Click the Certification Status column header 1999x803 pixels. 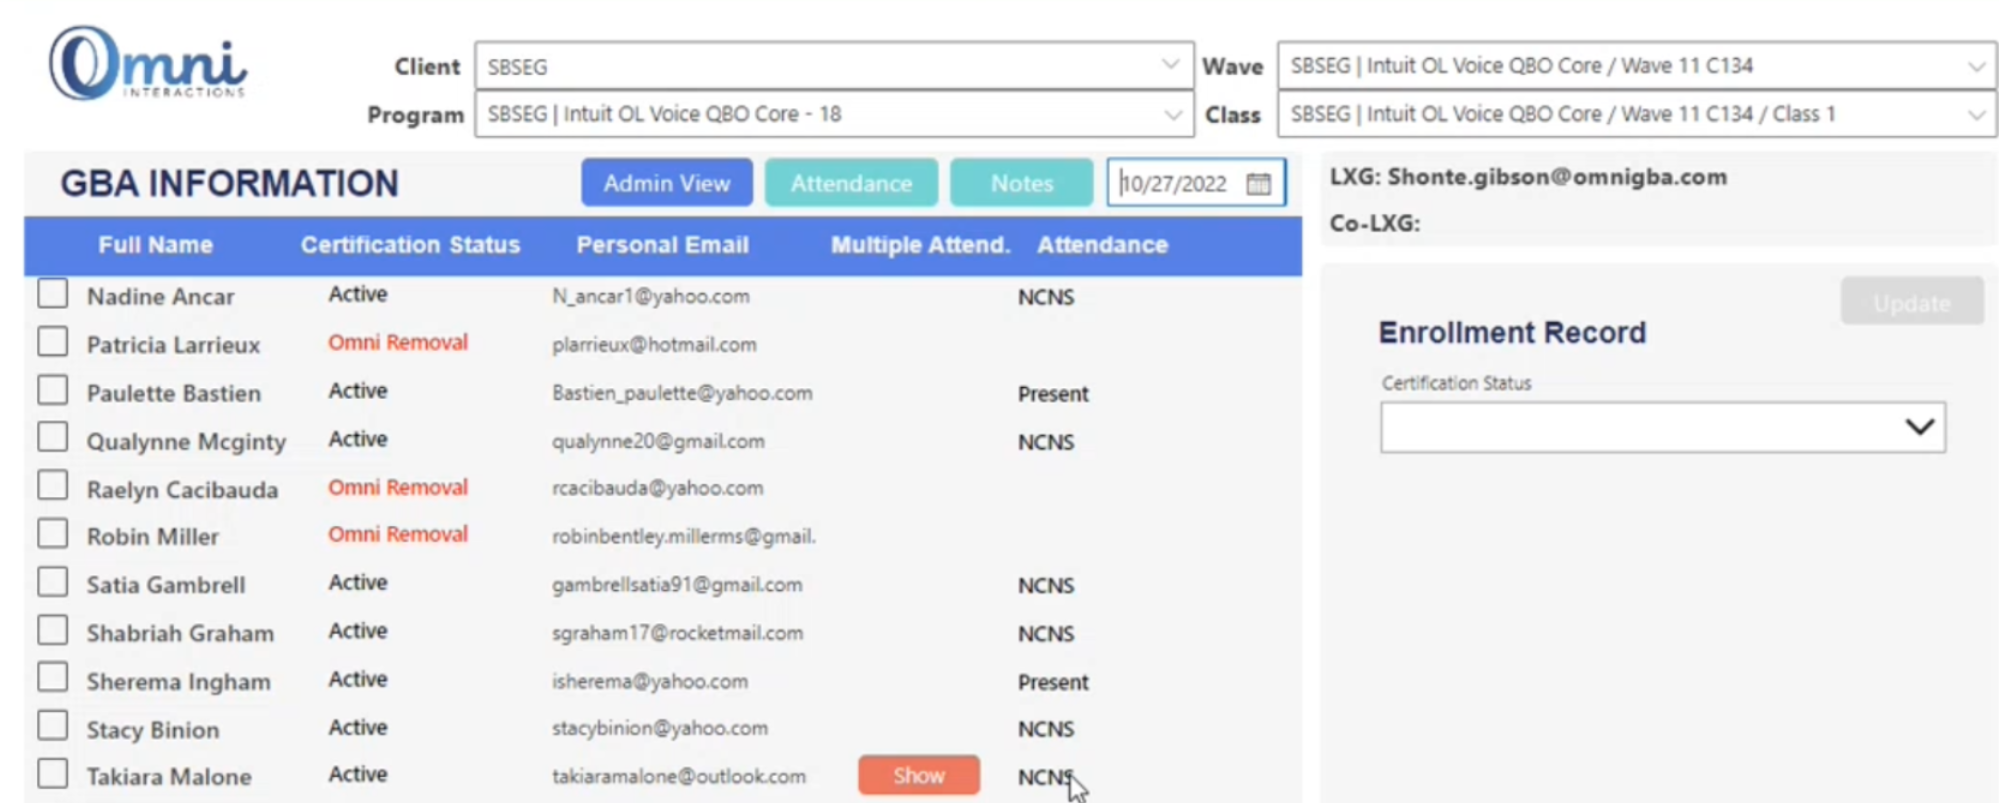pos(410,245)
